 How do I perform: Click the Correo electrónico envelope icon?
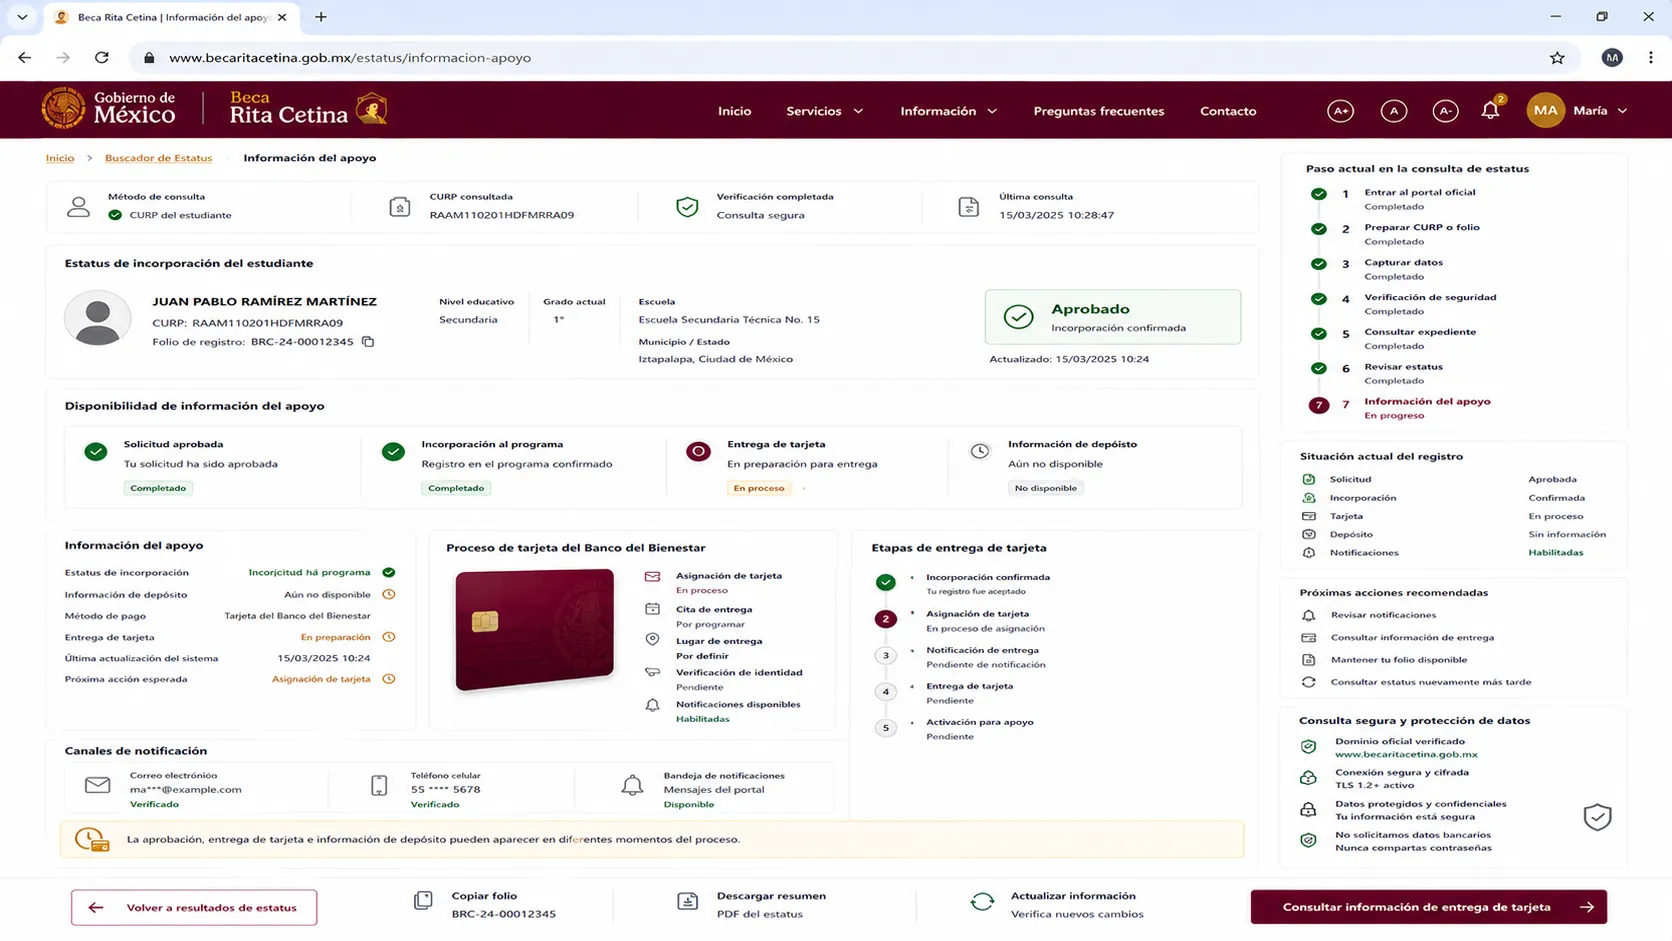98,785
